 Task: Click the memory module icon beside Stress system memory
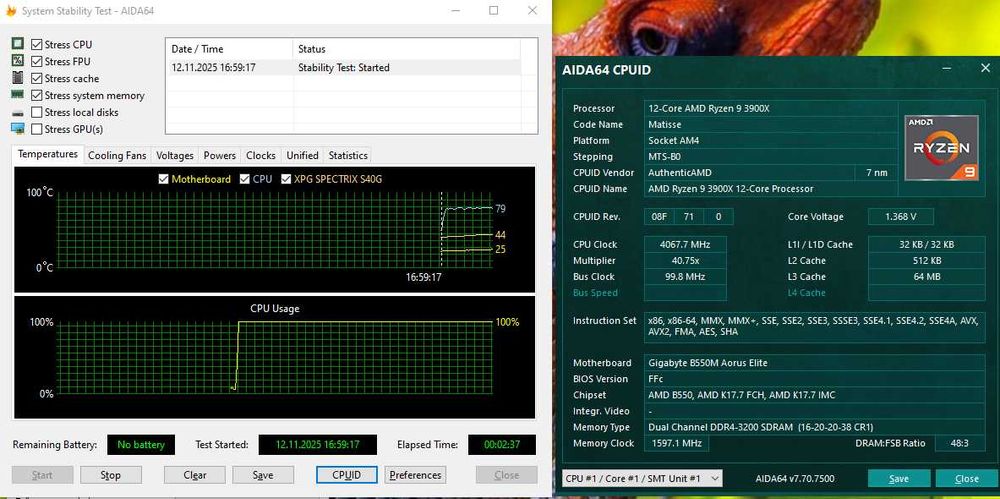point(18,94)
